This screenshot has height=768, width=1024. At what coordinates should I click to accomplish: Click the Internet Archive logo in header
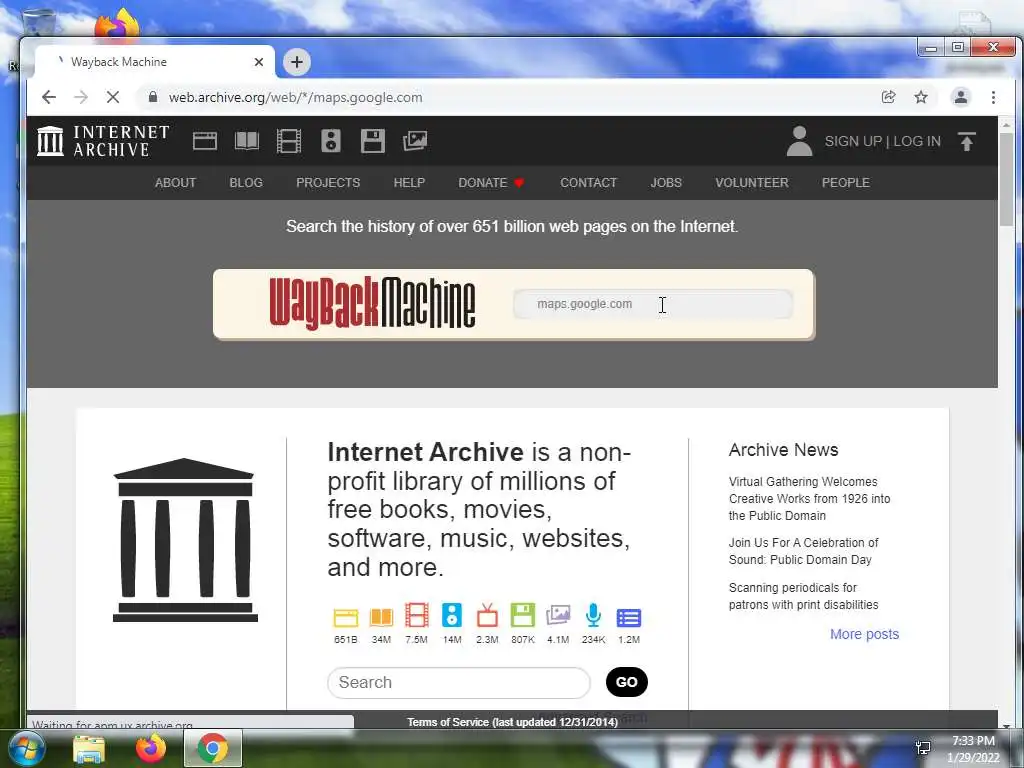point(103,141)
